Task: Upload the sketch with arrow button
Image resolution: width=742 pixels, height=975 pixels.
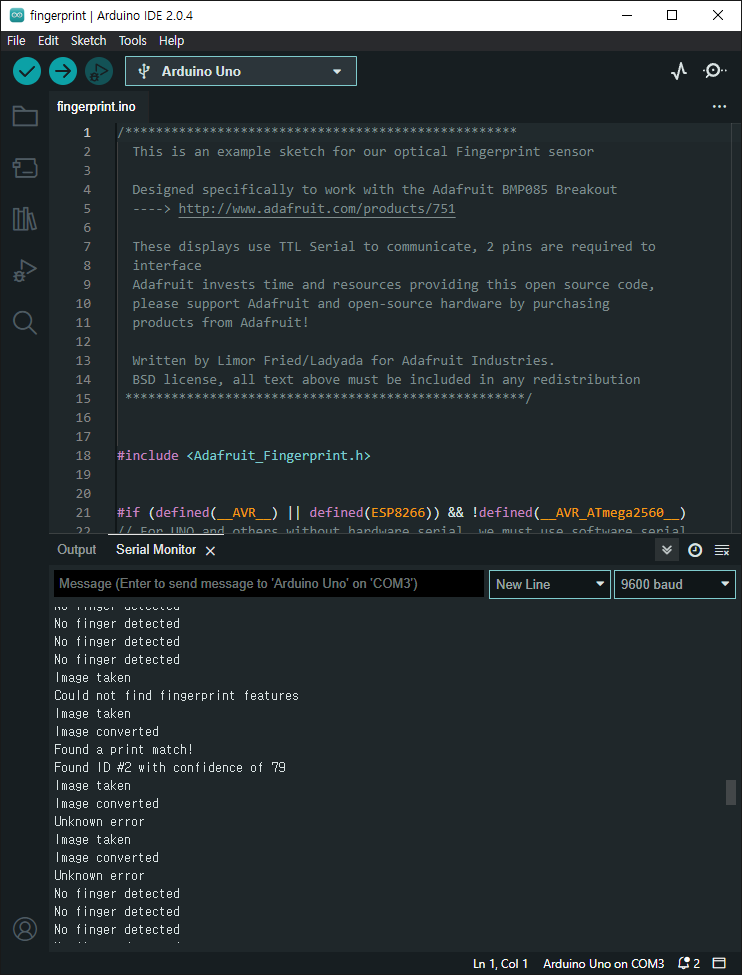Action: pyautogui.click(x=63, y=71)
